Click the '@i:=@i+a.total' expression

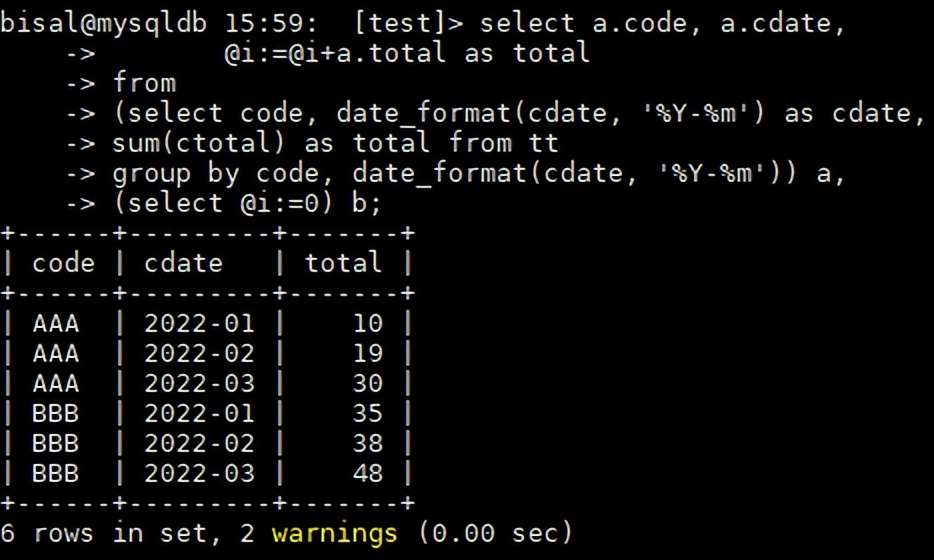tap(335, 53)
